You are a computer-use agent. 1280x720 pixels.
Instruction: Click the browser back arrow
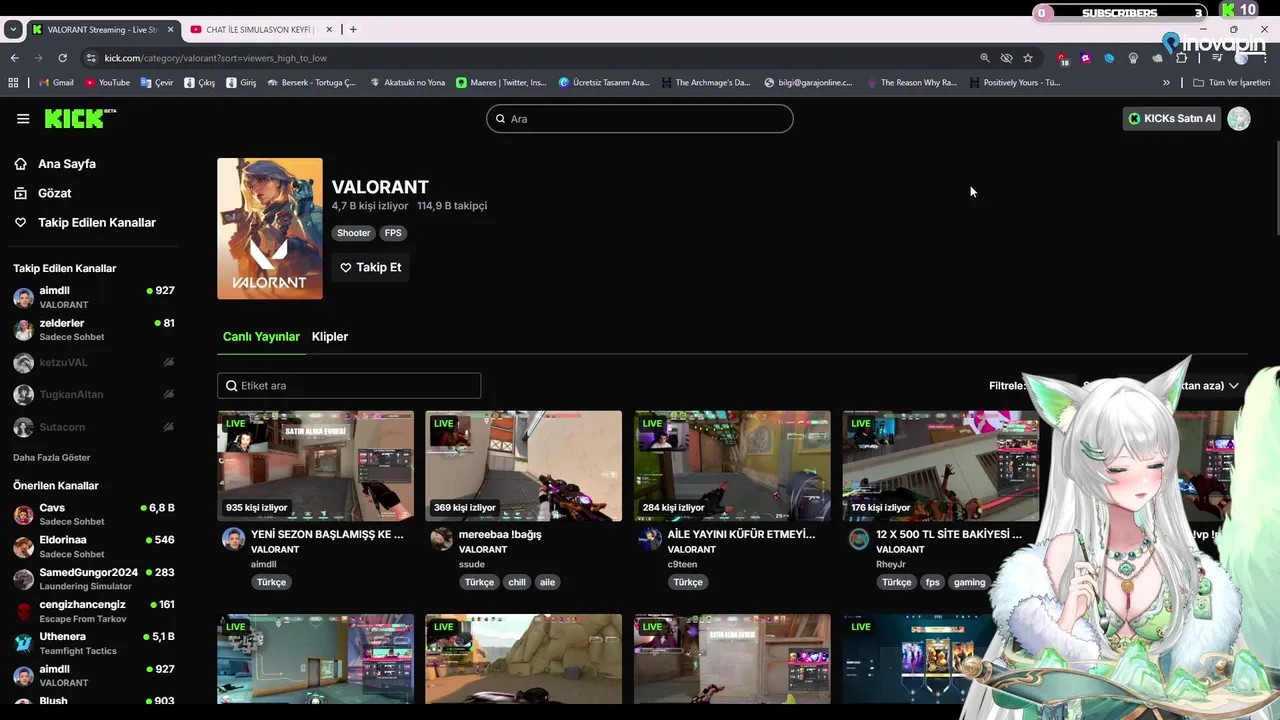(14, 58)
